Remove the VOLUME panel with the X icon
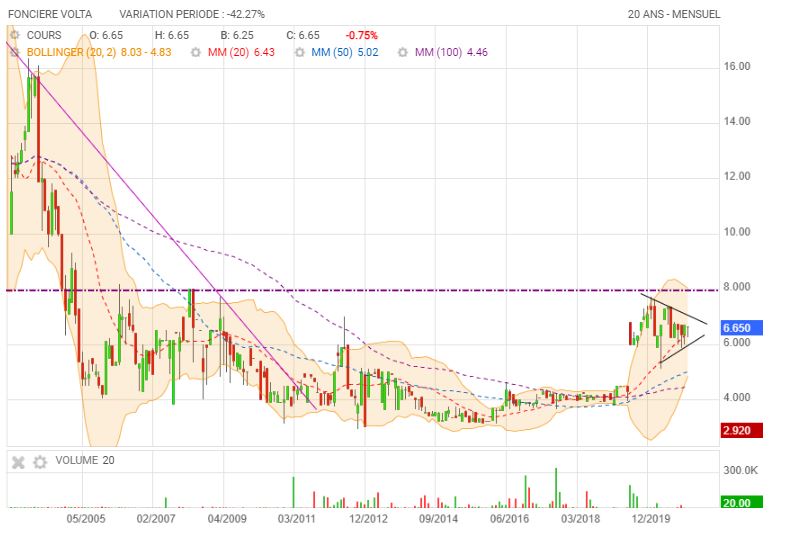The width and height of the screenshot is (786, 534). coord(18,462)
